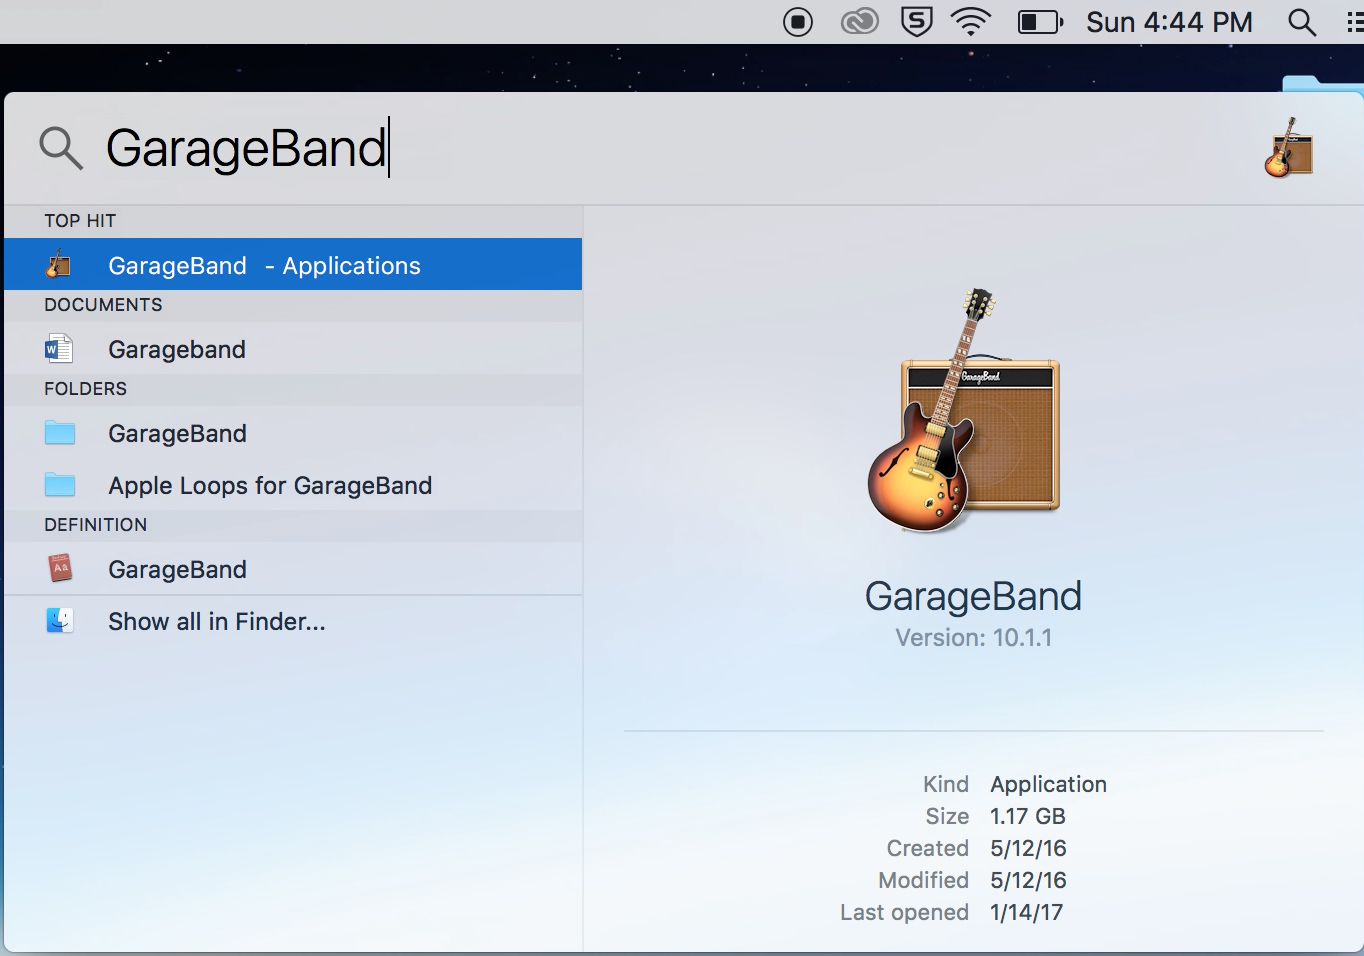Click the large GarageBand preview icon
This screenshot has width=1364, height=956.
[x=963, y=410]
